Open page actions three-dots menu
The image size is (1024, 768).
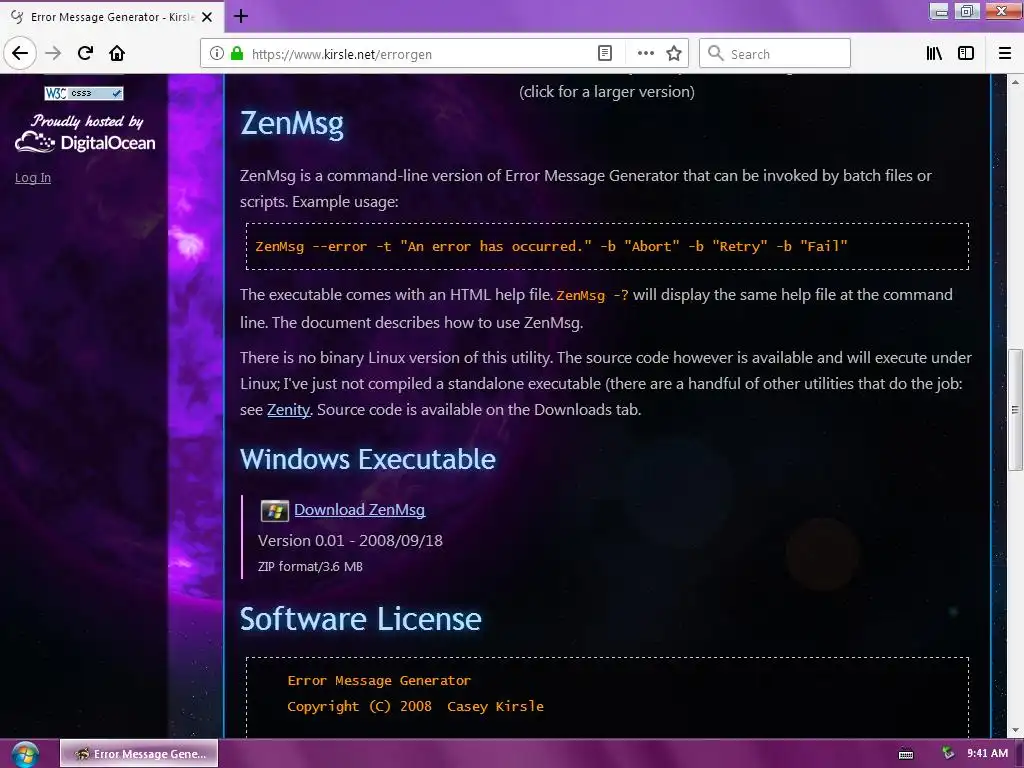click(x=645, y=54)
